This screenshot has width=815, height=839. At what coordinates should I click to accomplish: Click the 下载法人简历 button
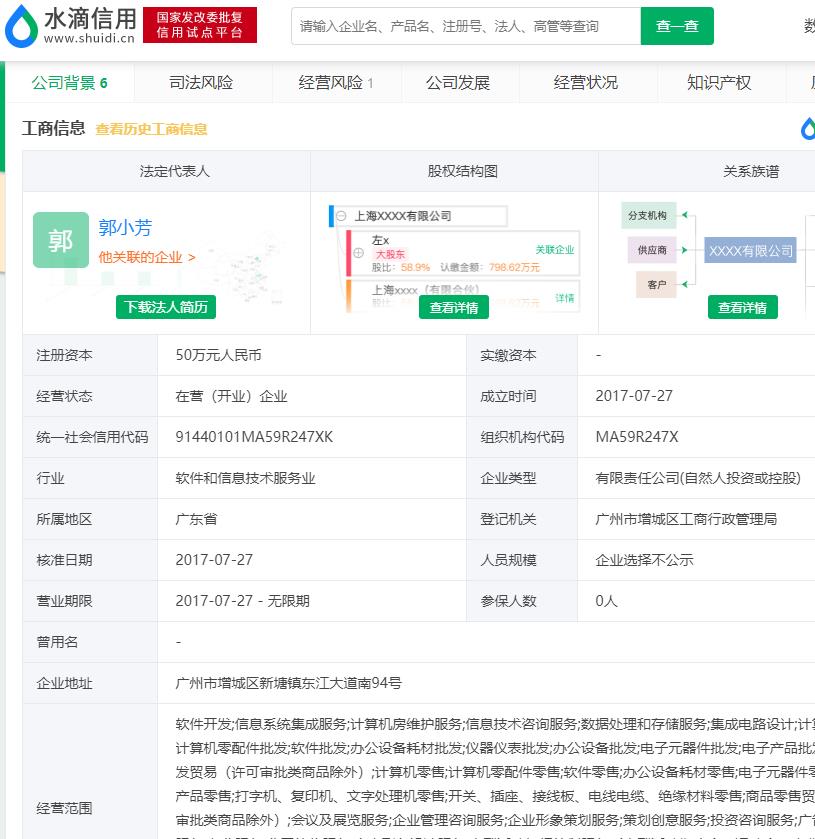coord(166,307)
